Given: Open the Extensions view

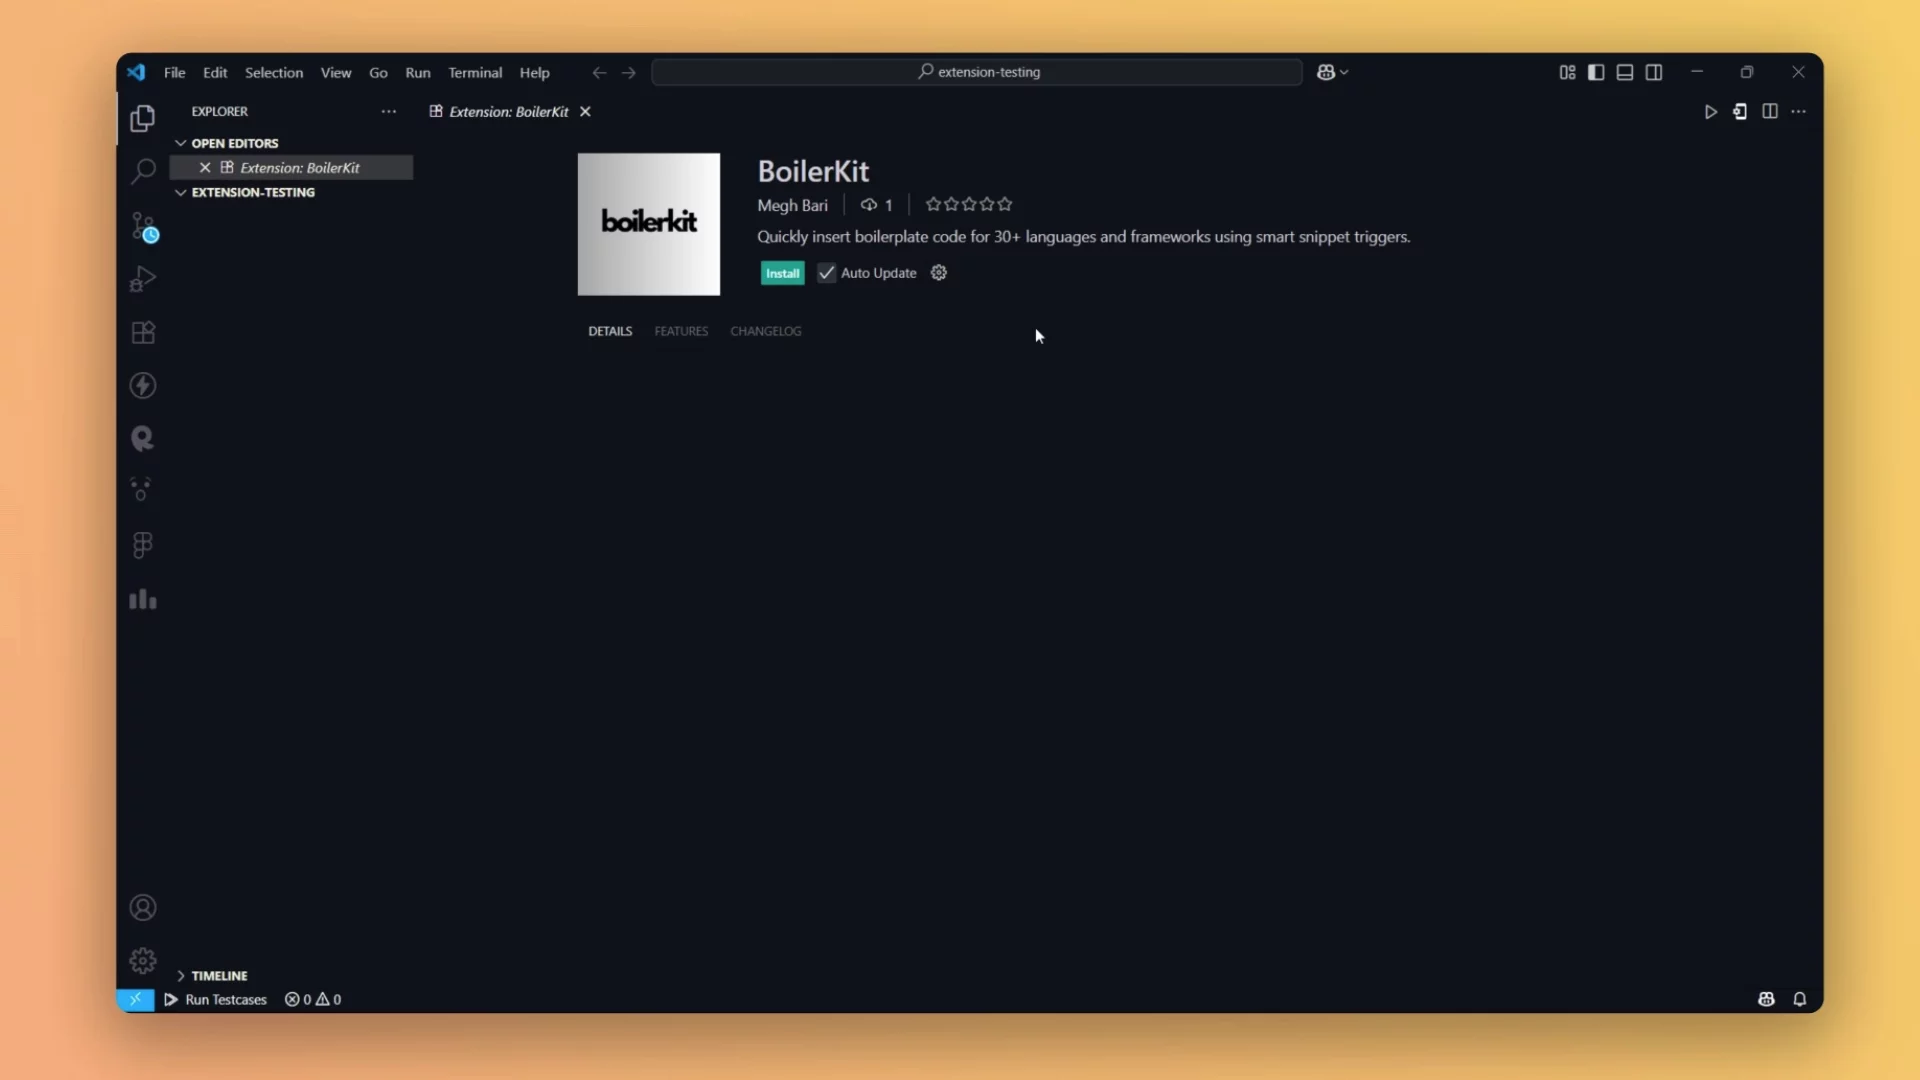Looking at the screenshot, I should (143, 332).
